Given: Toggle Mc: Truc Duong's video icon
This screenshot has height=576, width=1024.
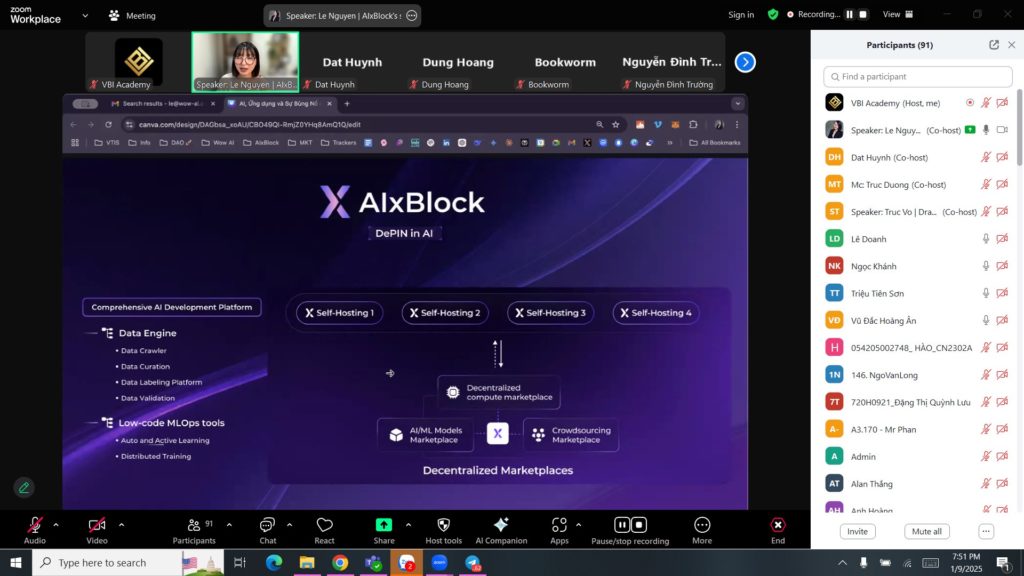Looking at the screenshot, I should pyautogui.click(x=1002, y=184).
